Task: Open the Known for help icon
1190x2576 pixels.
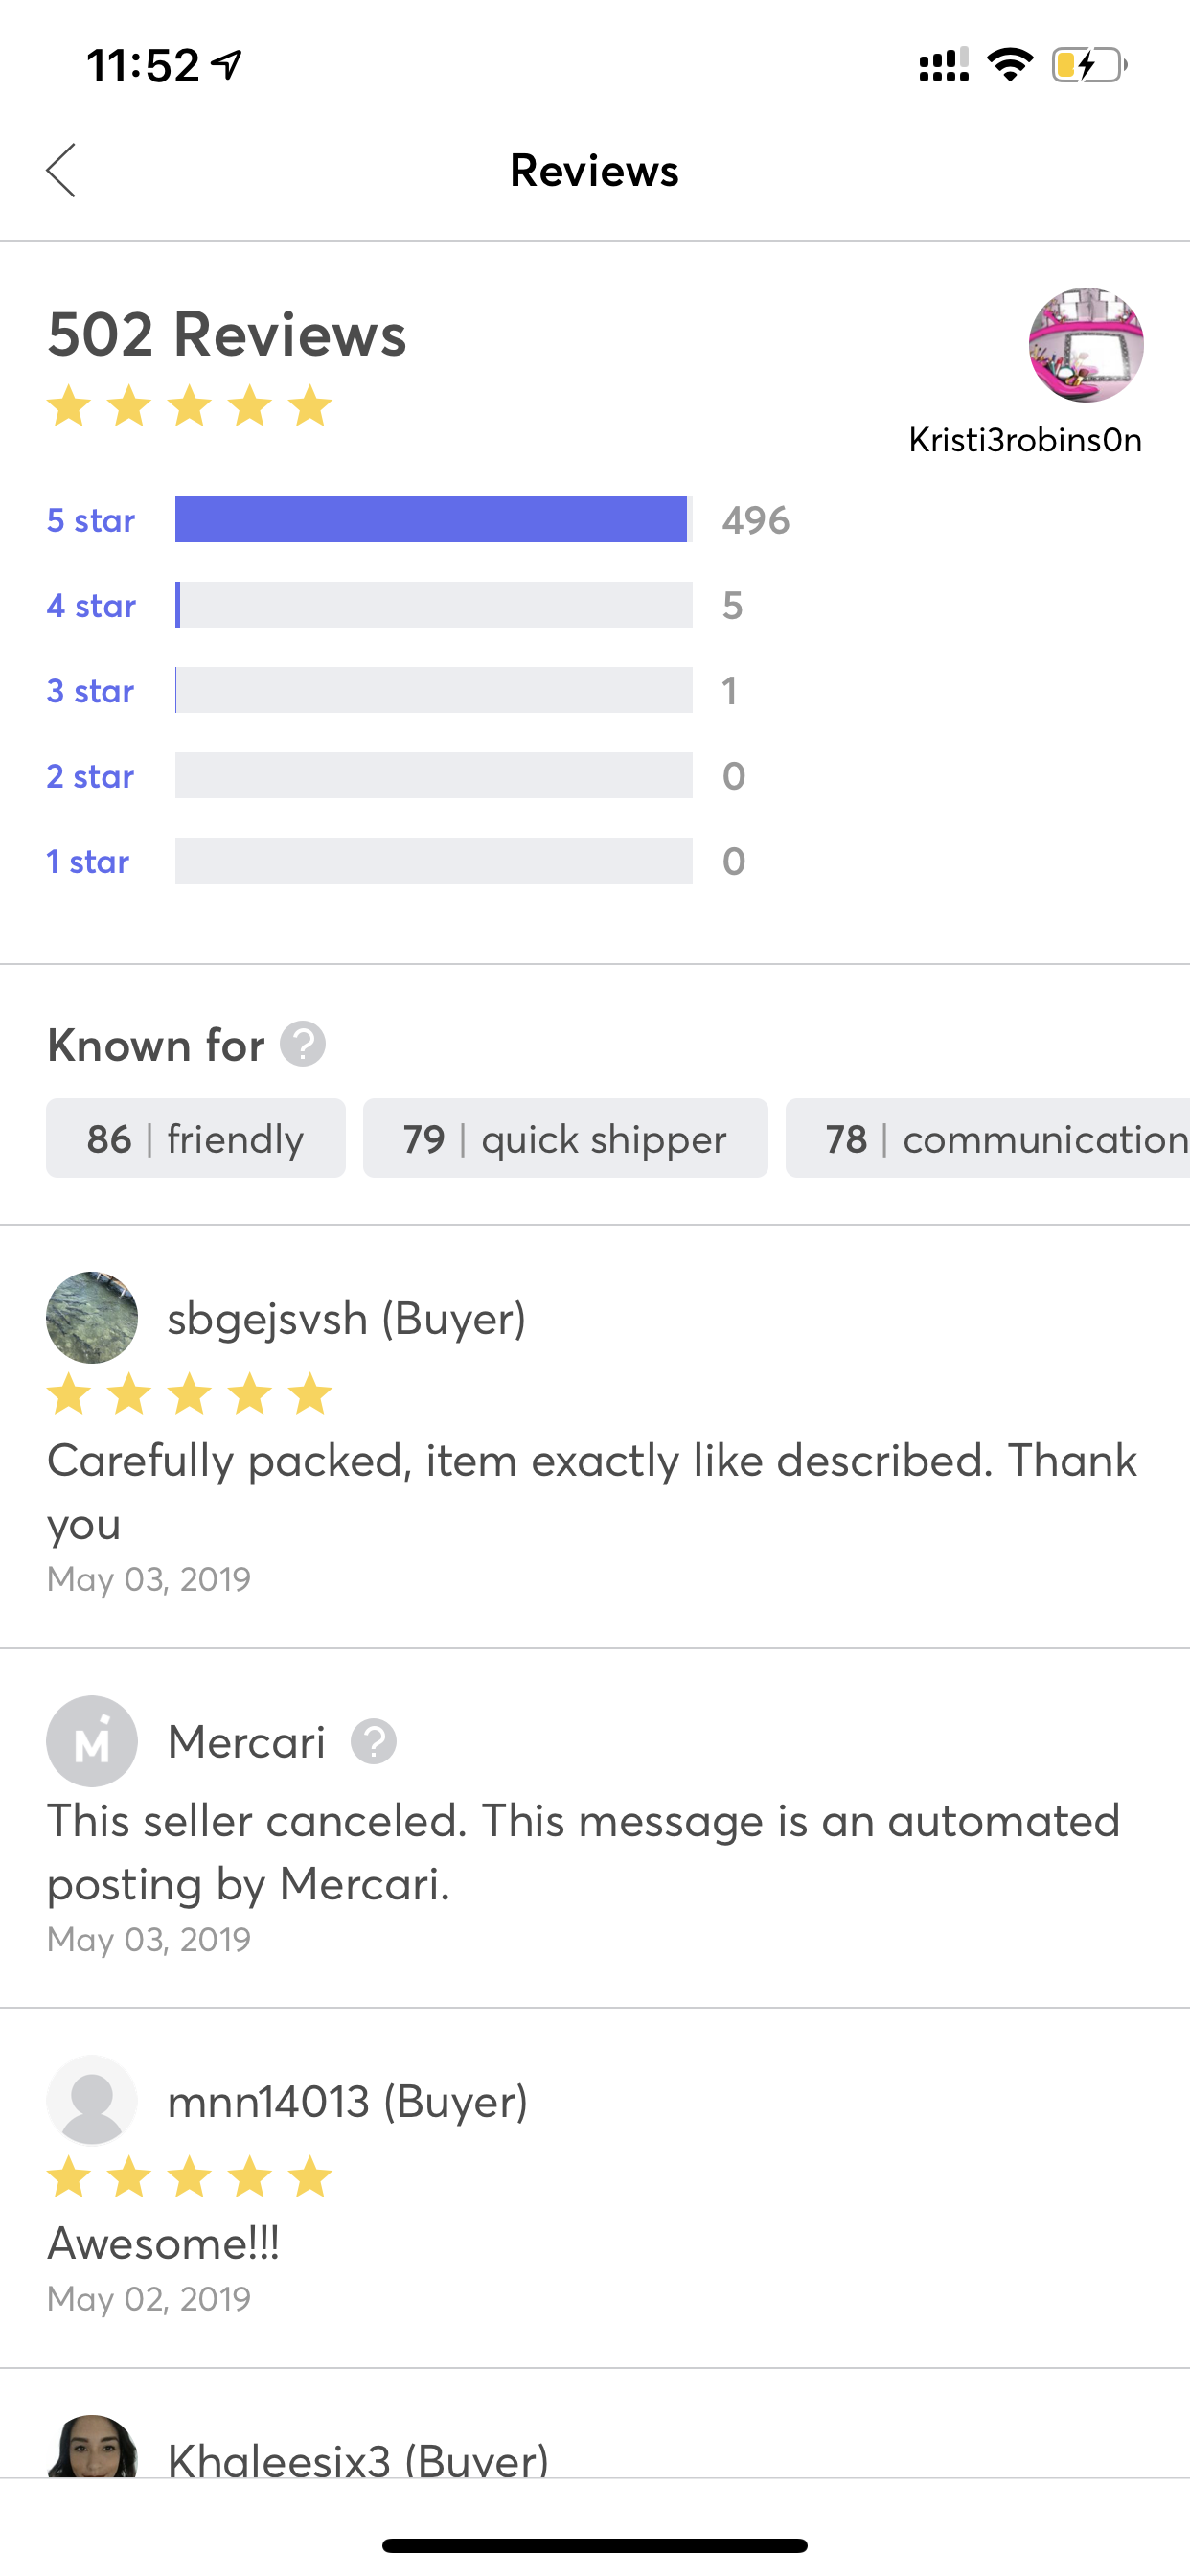Action: [x=302, y=1044]
